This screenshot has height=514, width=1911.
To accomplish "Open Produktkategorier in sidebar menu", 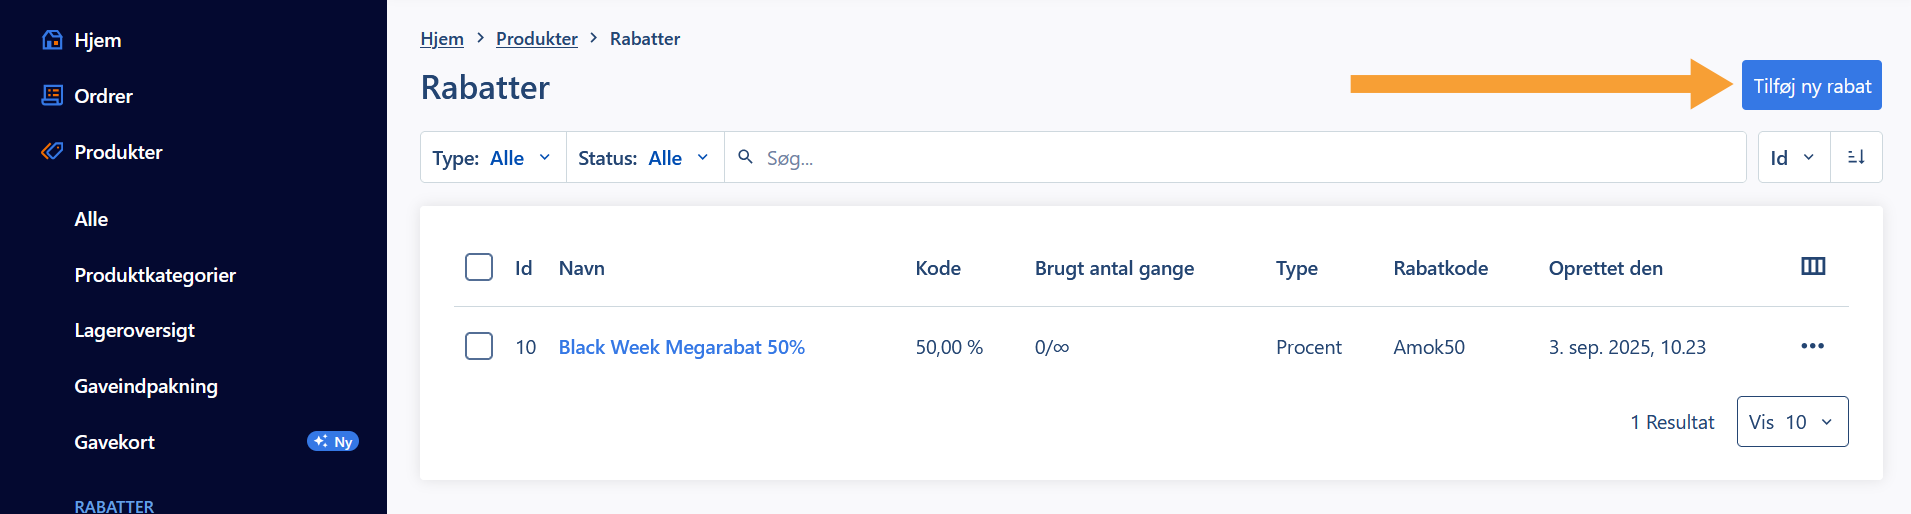I will 155,275.
